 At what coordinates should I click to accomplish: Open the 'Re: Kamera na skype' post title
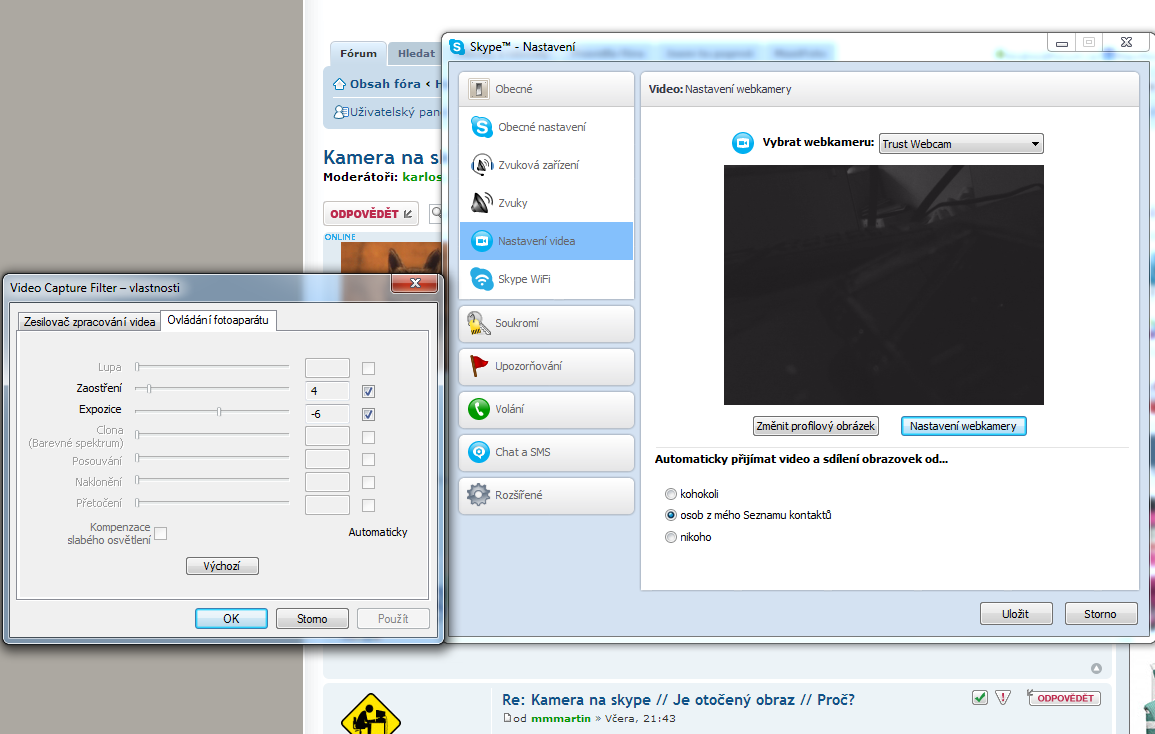(x=678, y=699)
